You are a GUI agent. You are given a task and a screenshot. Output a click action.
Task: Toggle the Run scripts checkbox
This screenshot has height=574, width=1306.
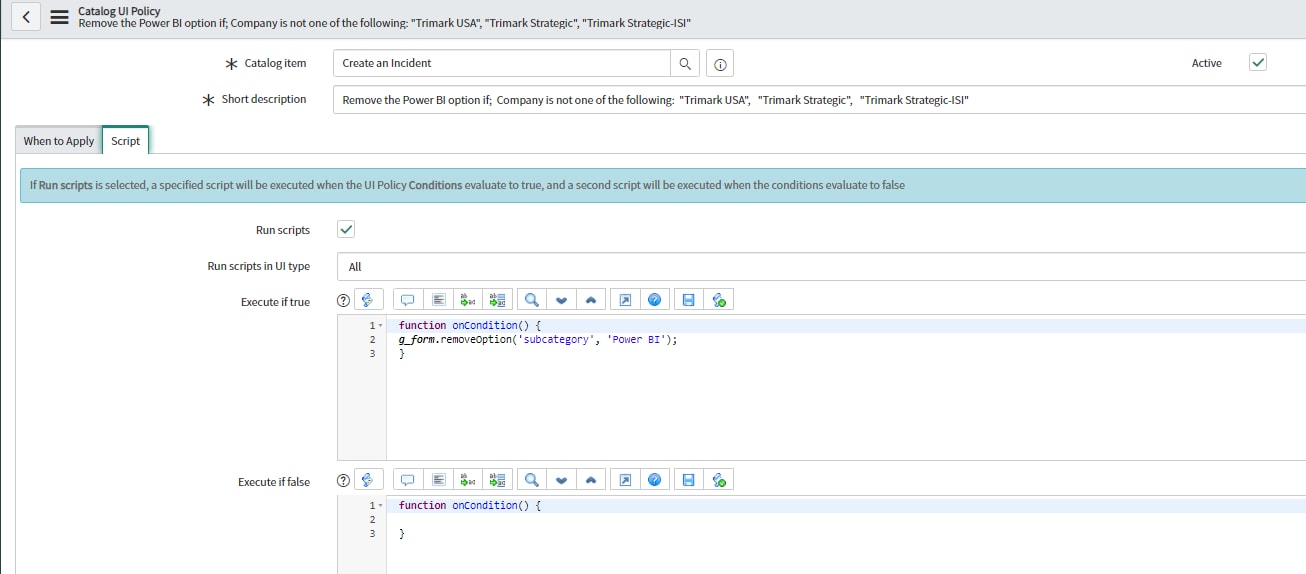(346, 229)
